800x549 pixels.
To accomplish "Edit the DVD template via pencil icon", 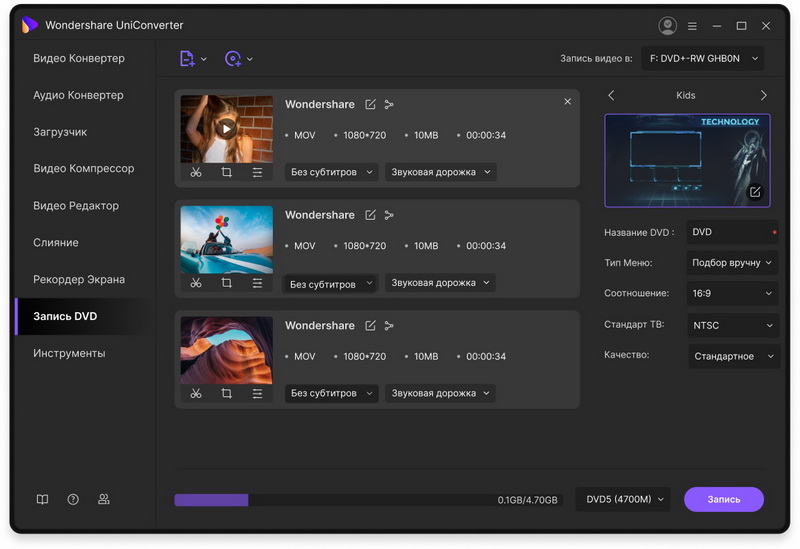I will (x=755, y=192).
